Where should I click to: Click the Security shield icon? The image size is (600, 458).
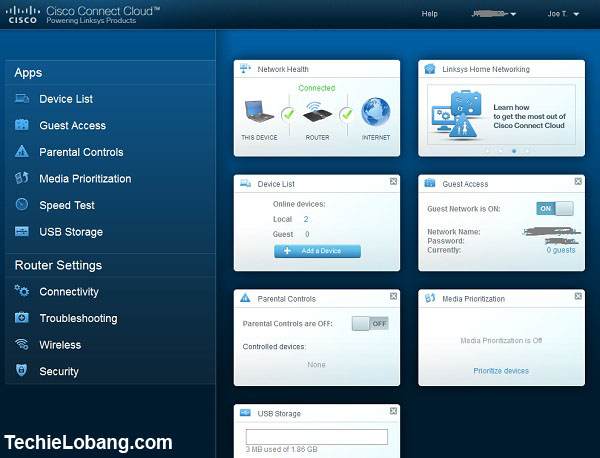coord(21,370)
